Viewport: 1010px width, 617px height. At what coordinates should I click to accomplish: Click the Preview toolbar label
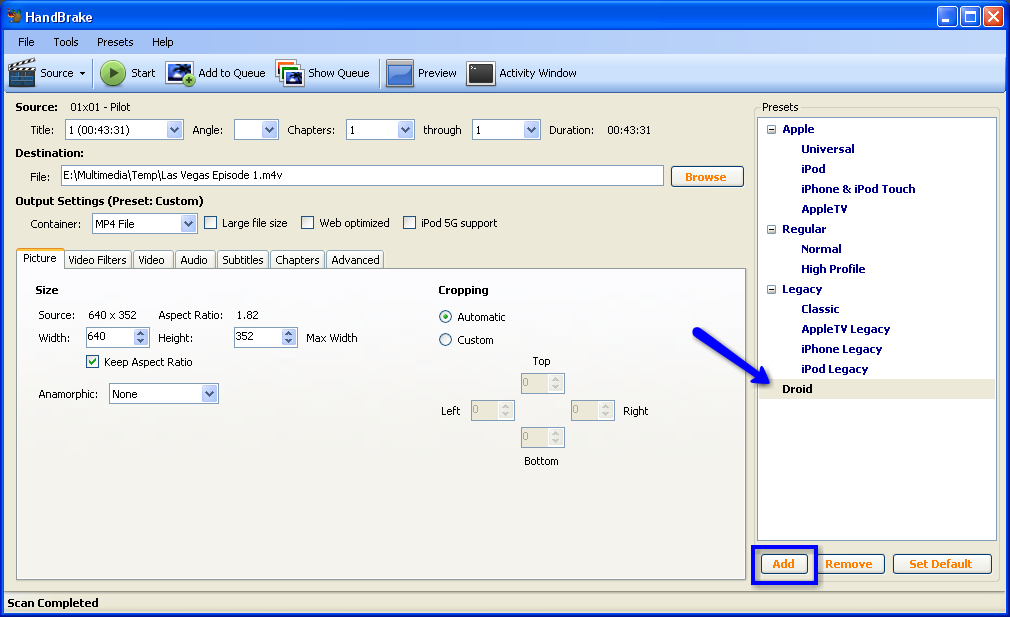pyautogui.click(x=437, y=73)
